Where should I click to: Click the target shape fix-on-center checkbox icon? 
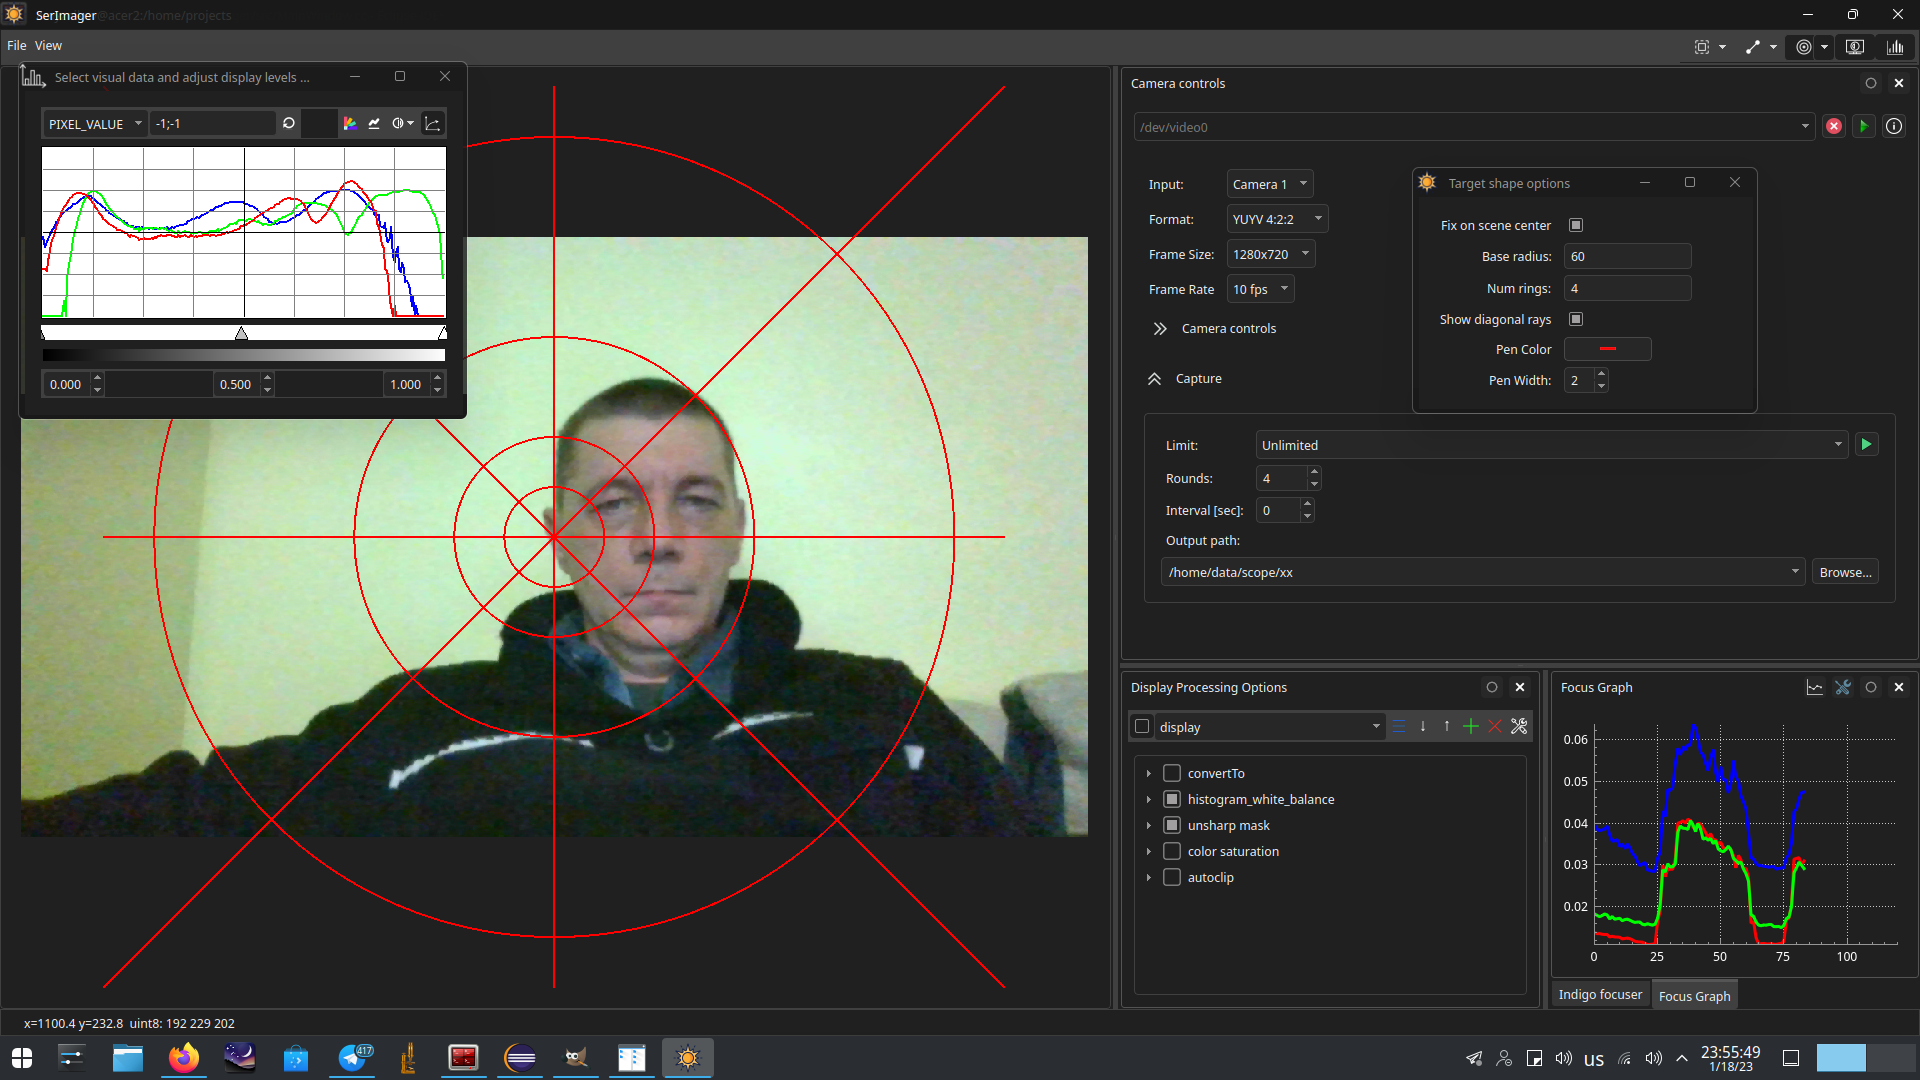(x=1577, y=224)
